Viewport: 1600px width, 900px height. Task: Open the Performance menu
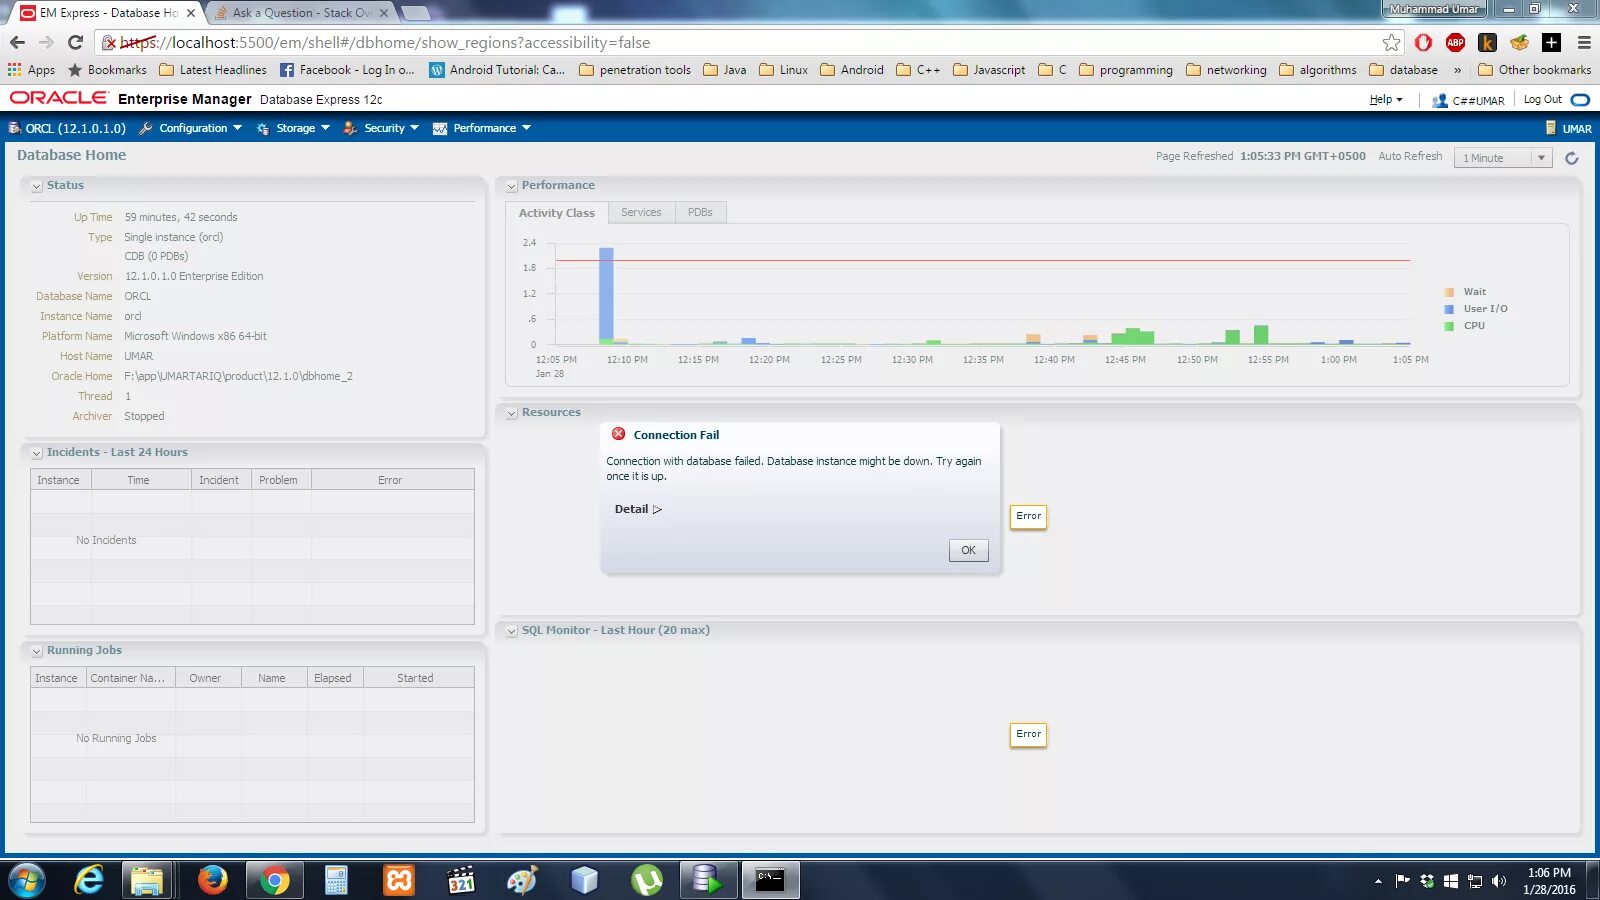point(481,128)
